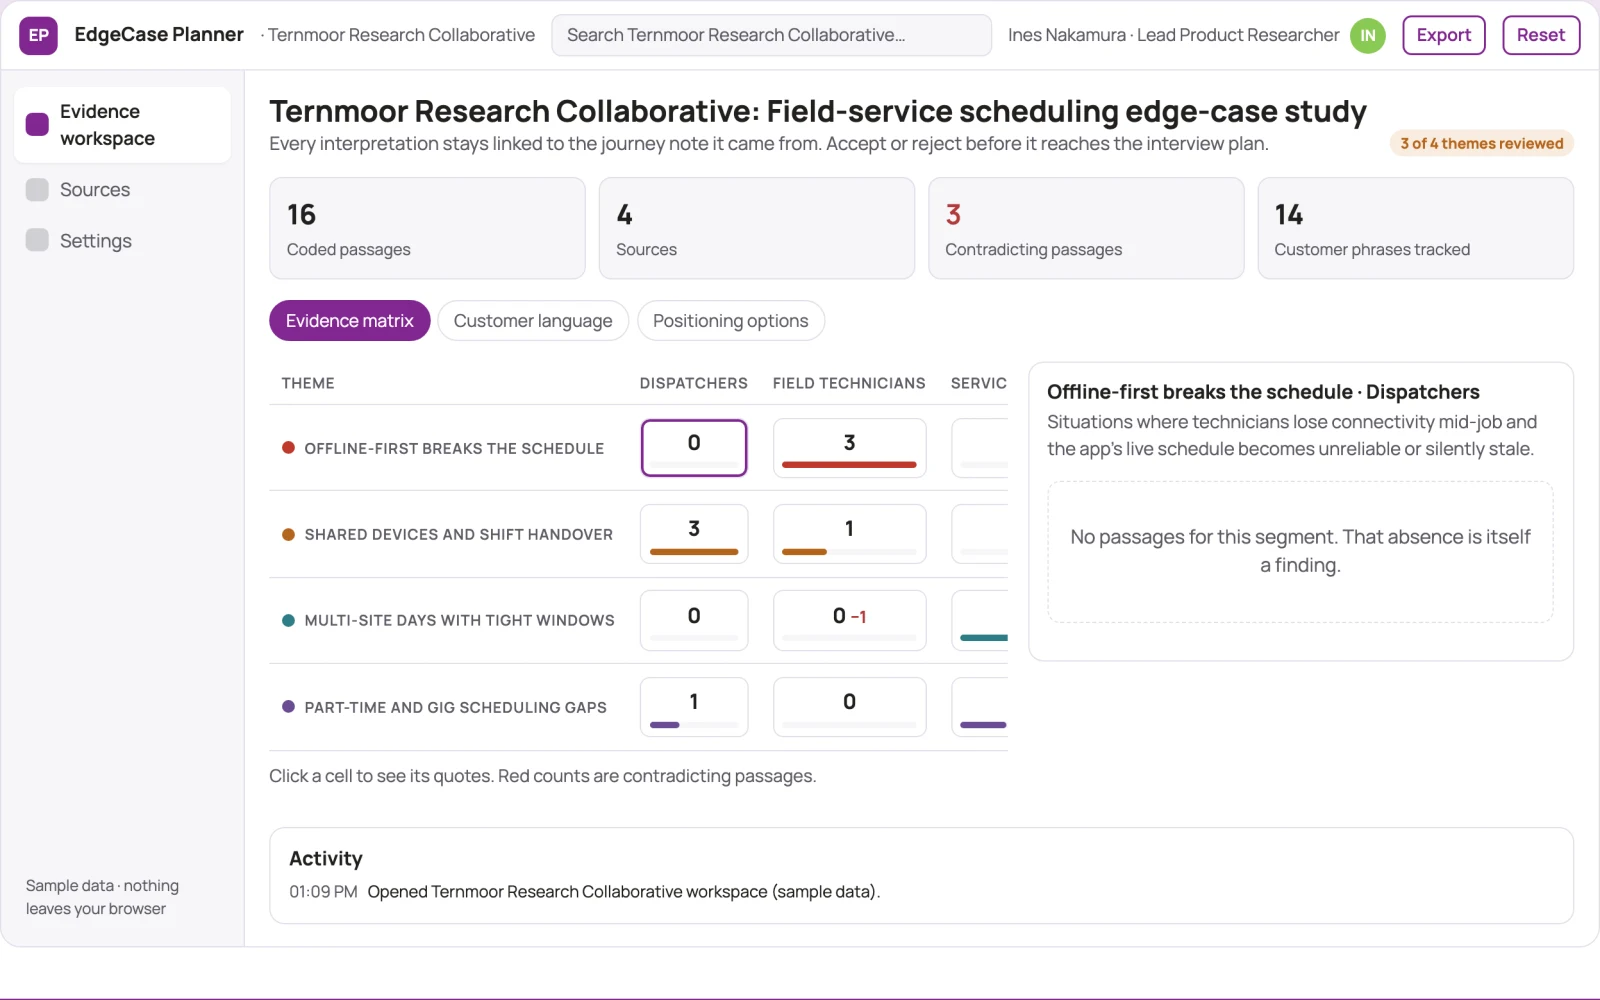This screenshot has height=1000, width=1600.
Task: Click the partially visible Multi-site Service cell
Action: click(980, 620)
